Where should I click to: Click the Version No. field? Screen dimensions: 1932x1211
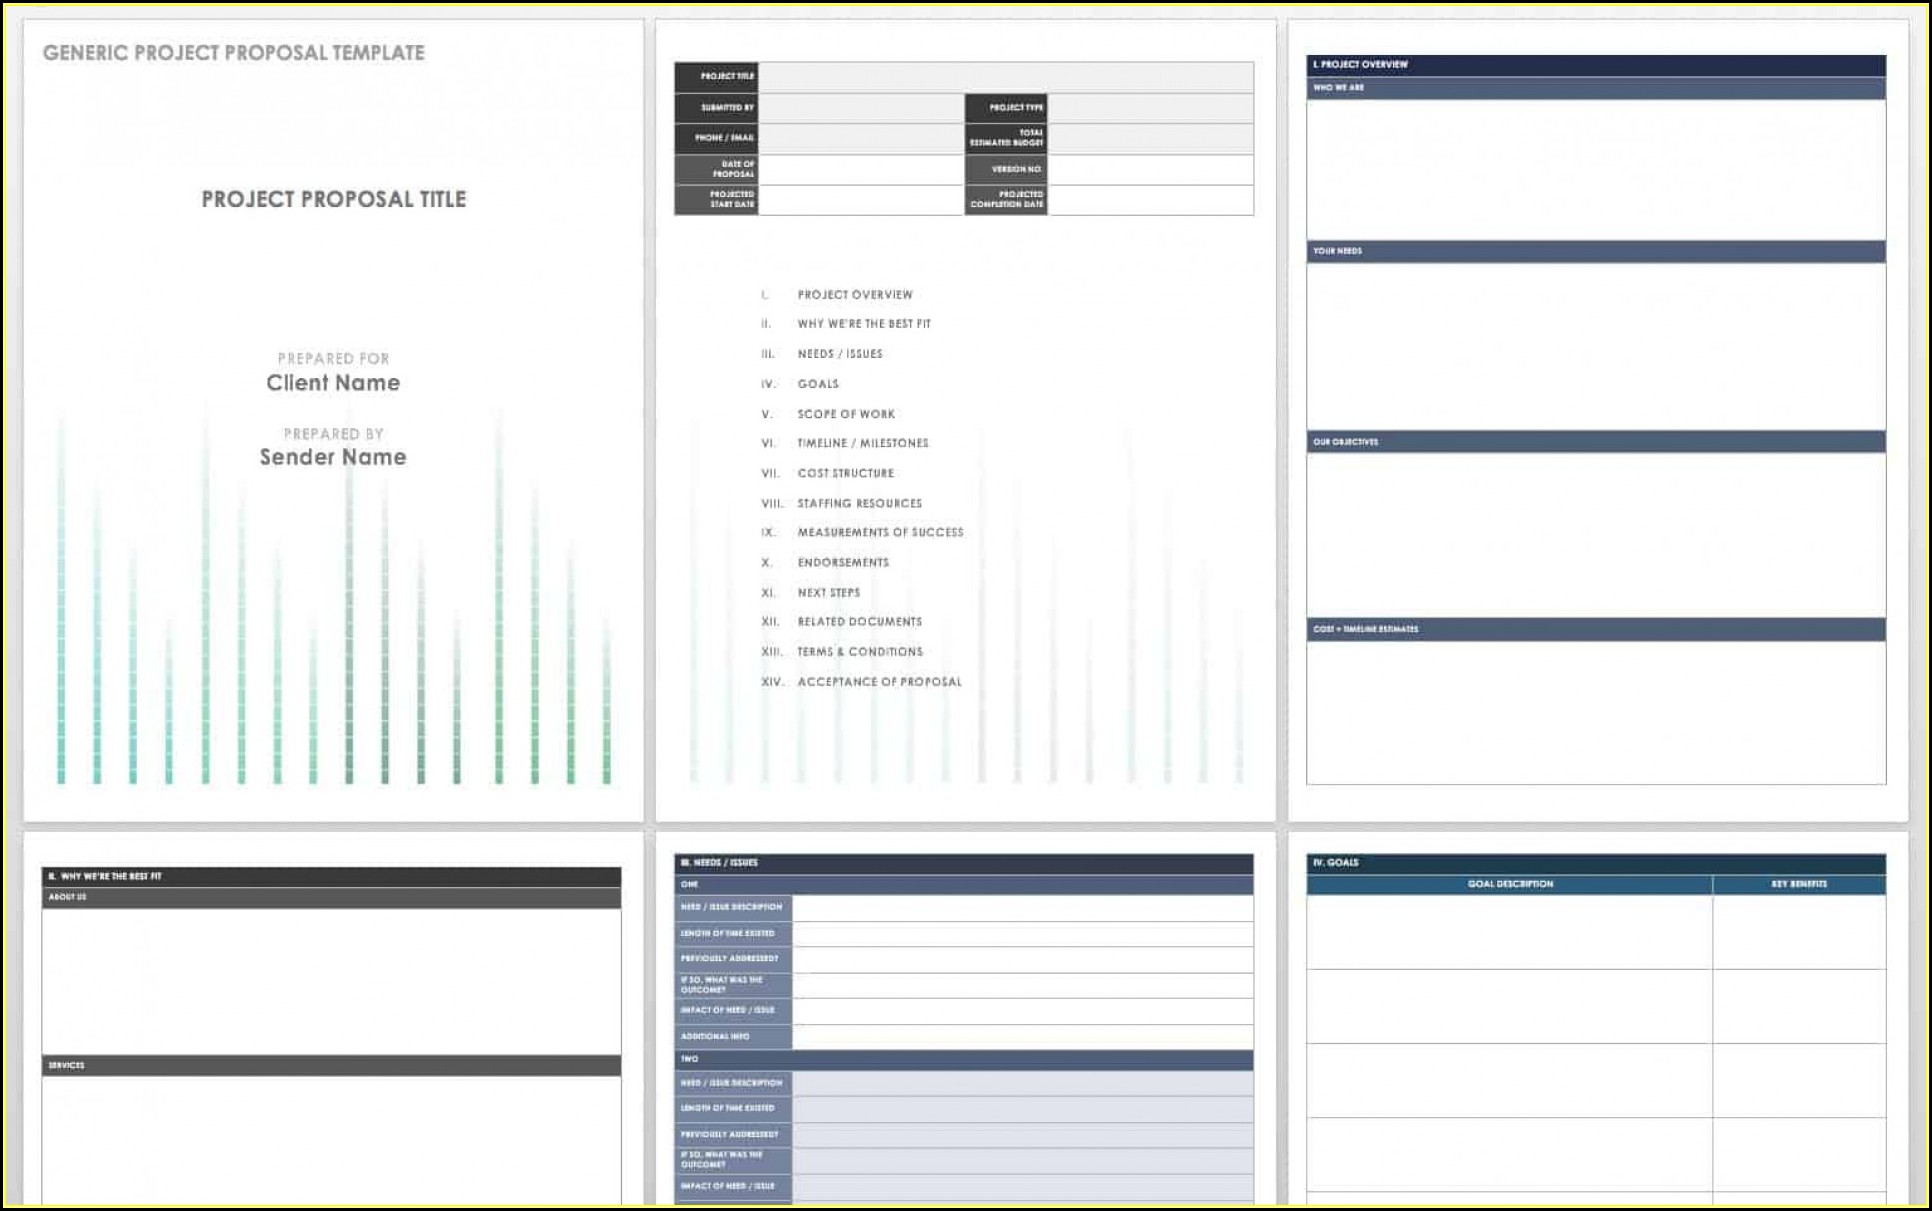click(1150, 169)
